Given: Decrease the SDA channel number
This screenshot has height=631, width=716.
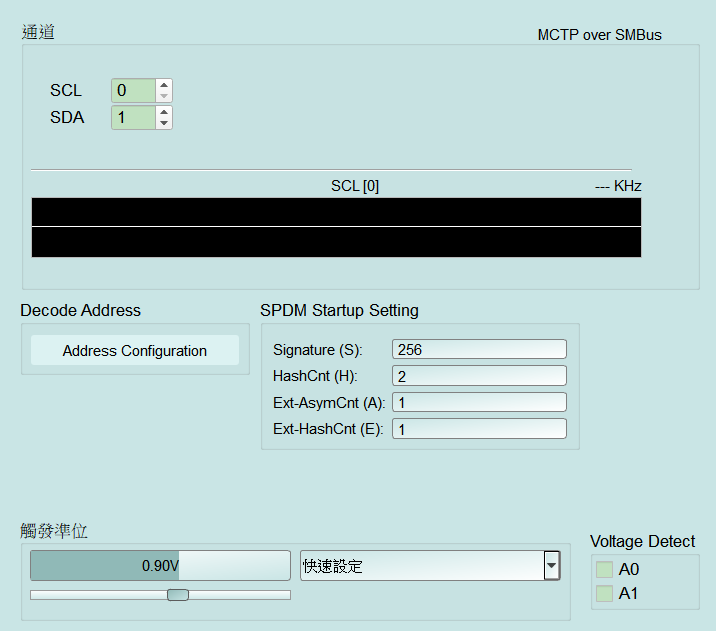Looking at the screenshot, I should [x=164, y=123].
